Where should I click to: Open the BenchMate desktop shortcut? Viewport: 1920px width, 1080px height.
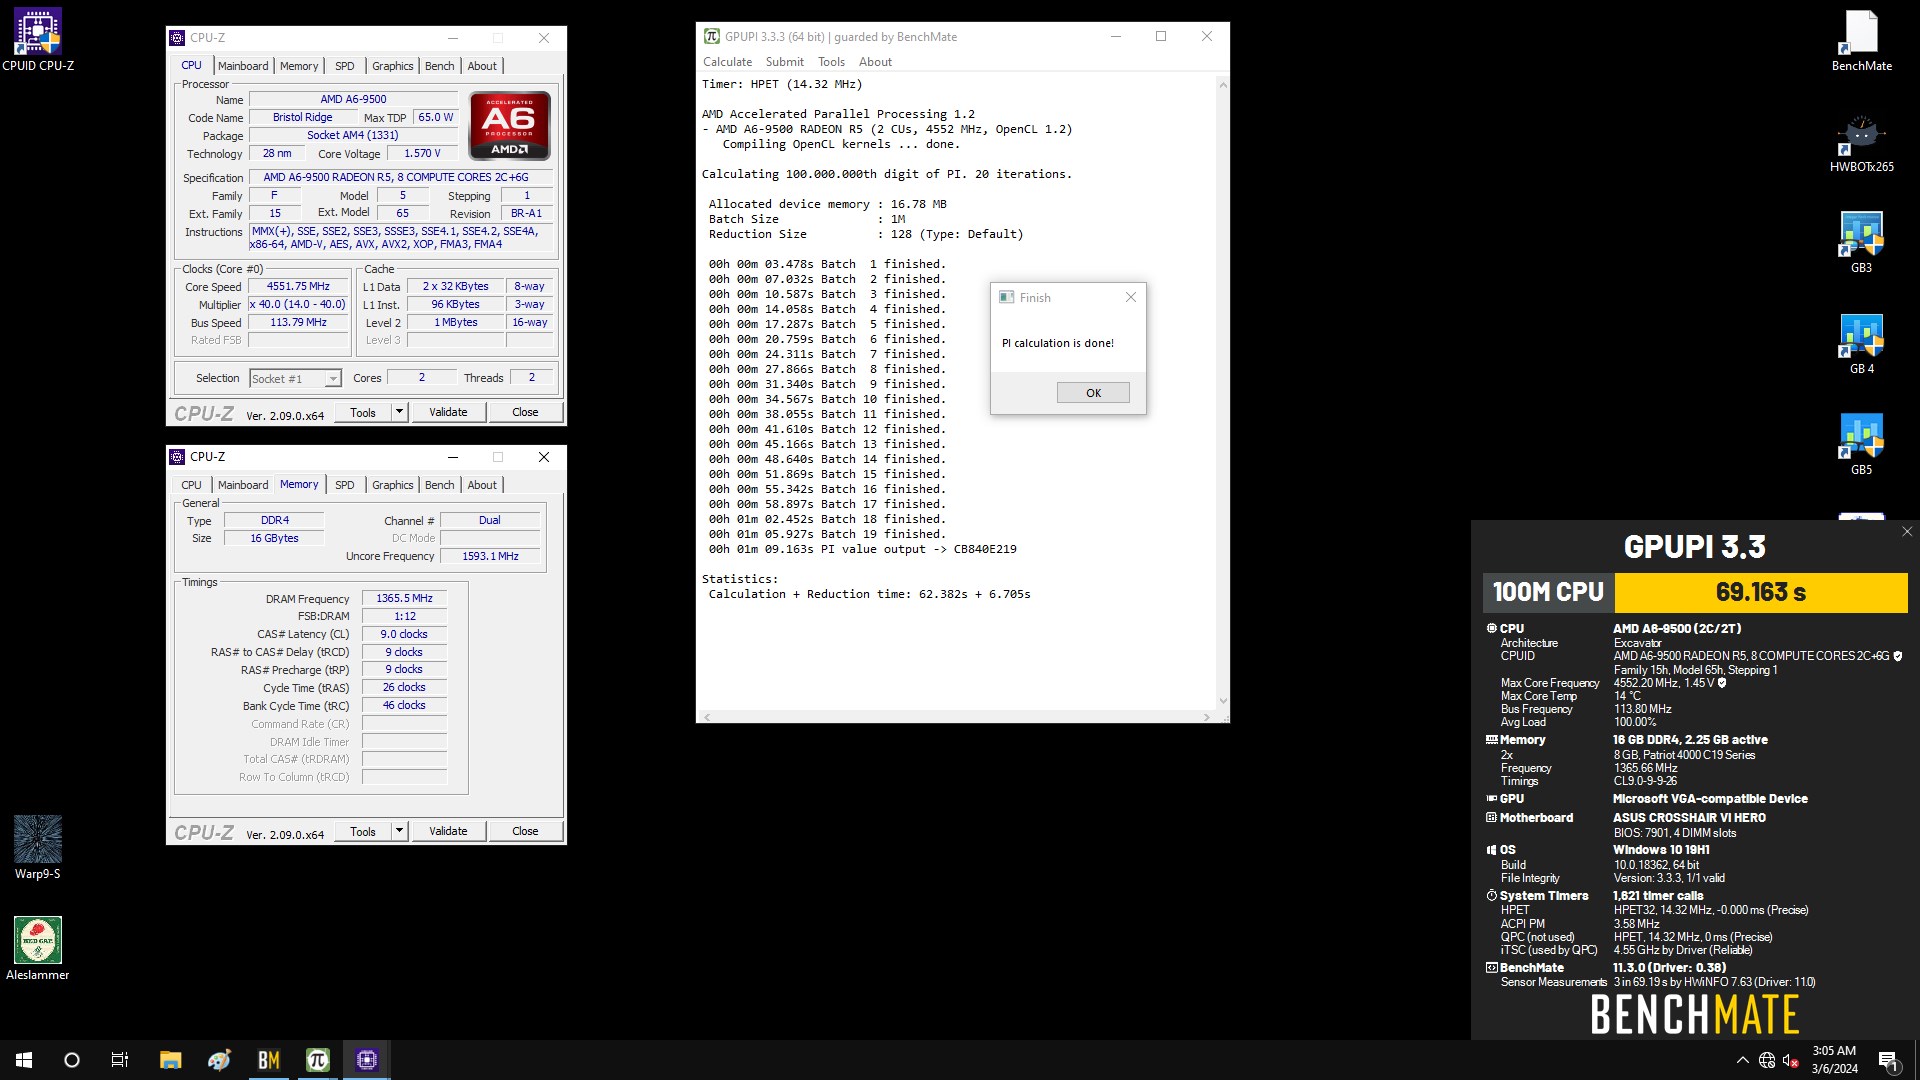1861,40
